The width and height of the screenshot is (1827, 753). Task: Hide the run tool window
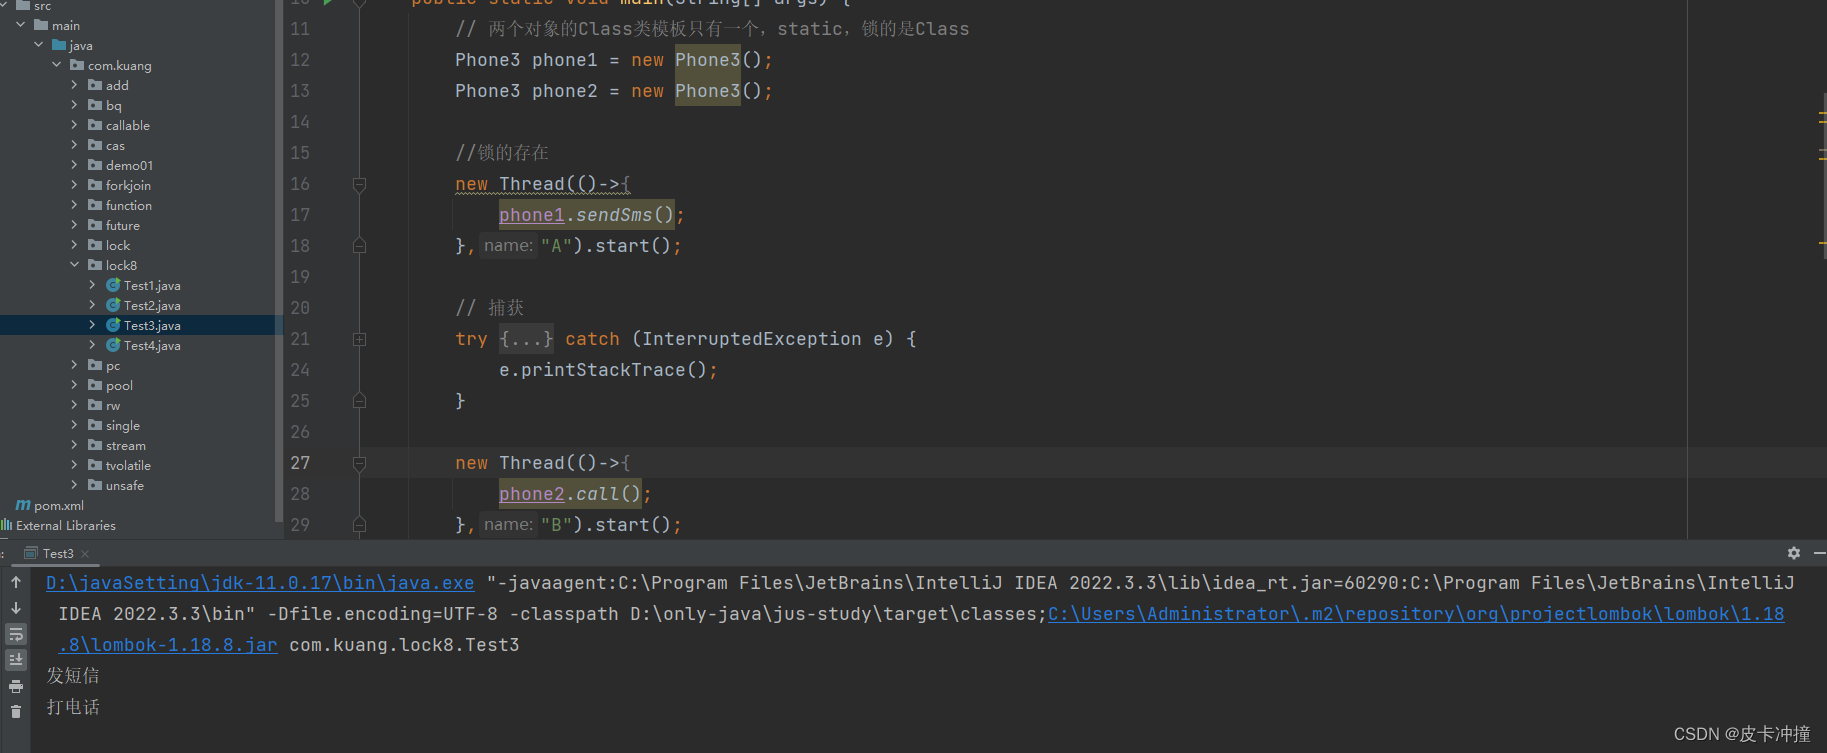point(1819,553)
